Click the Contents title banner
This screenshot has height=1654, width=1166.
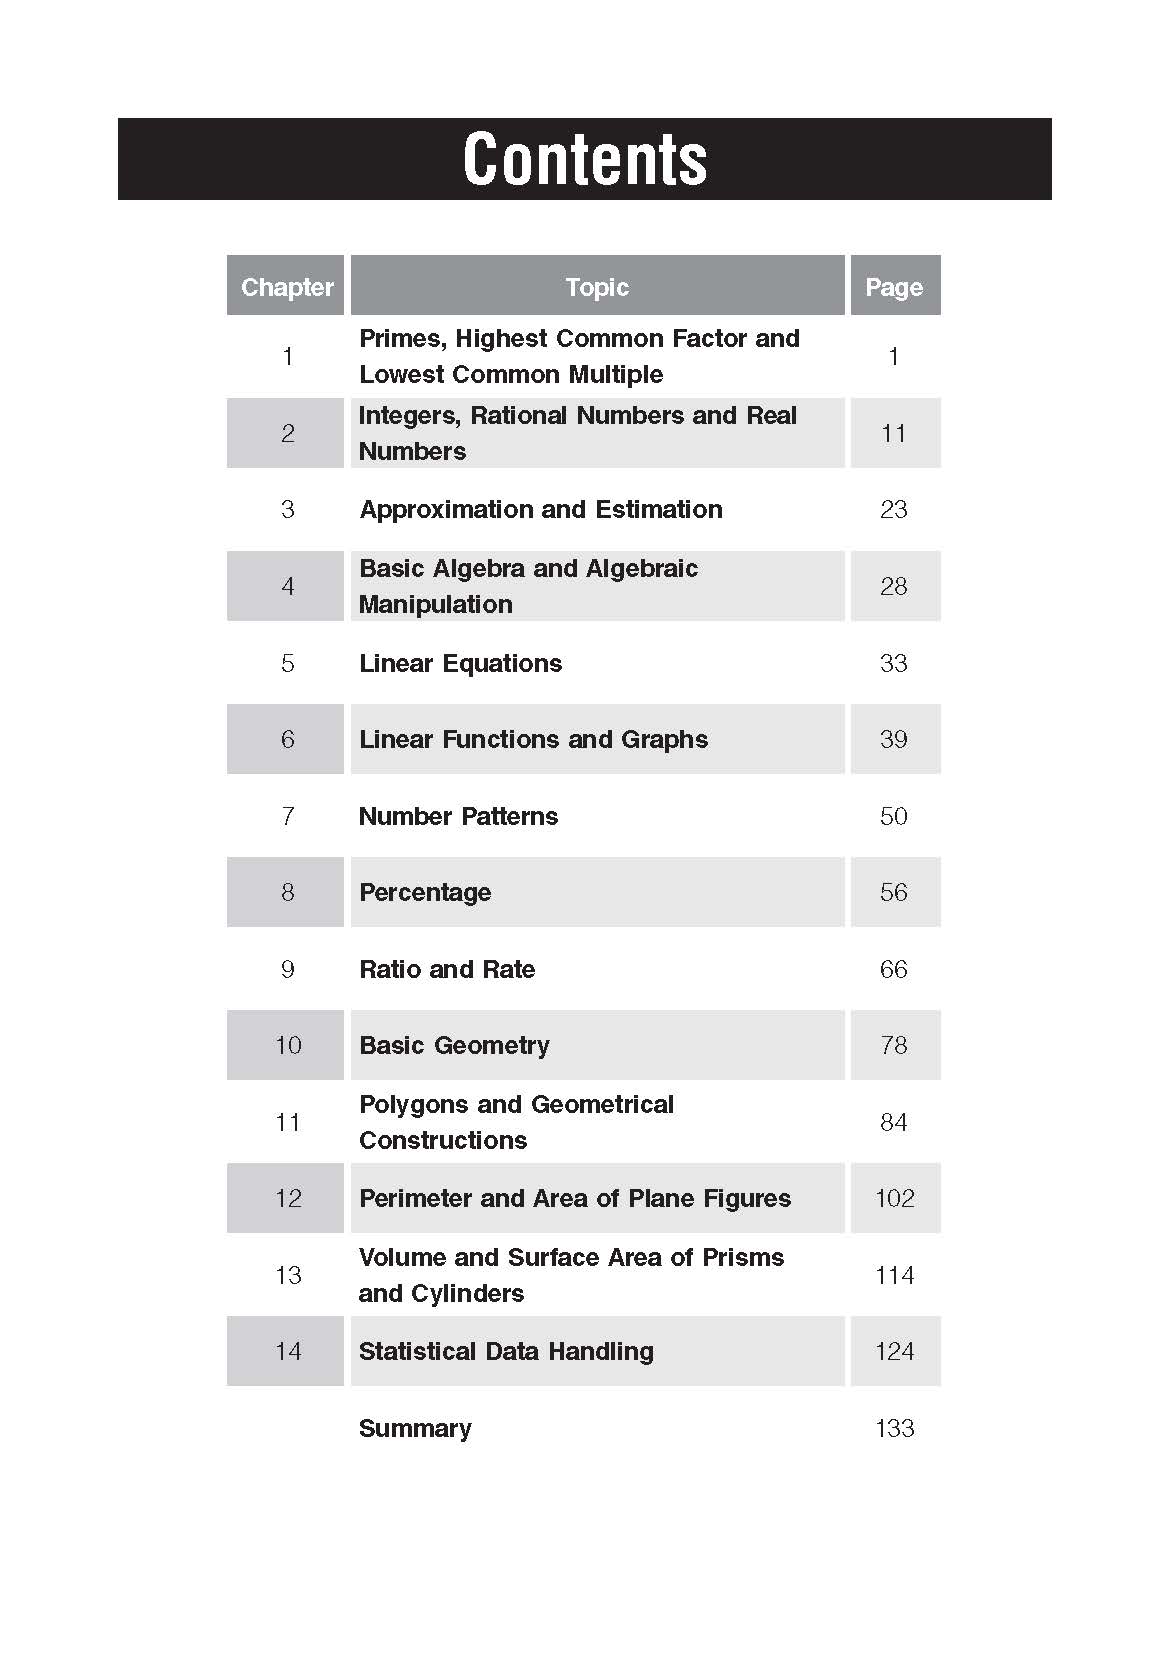point(584,159)
